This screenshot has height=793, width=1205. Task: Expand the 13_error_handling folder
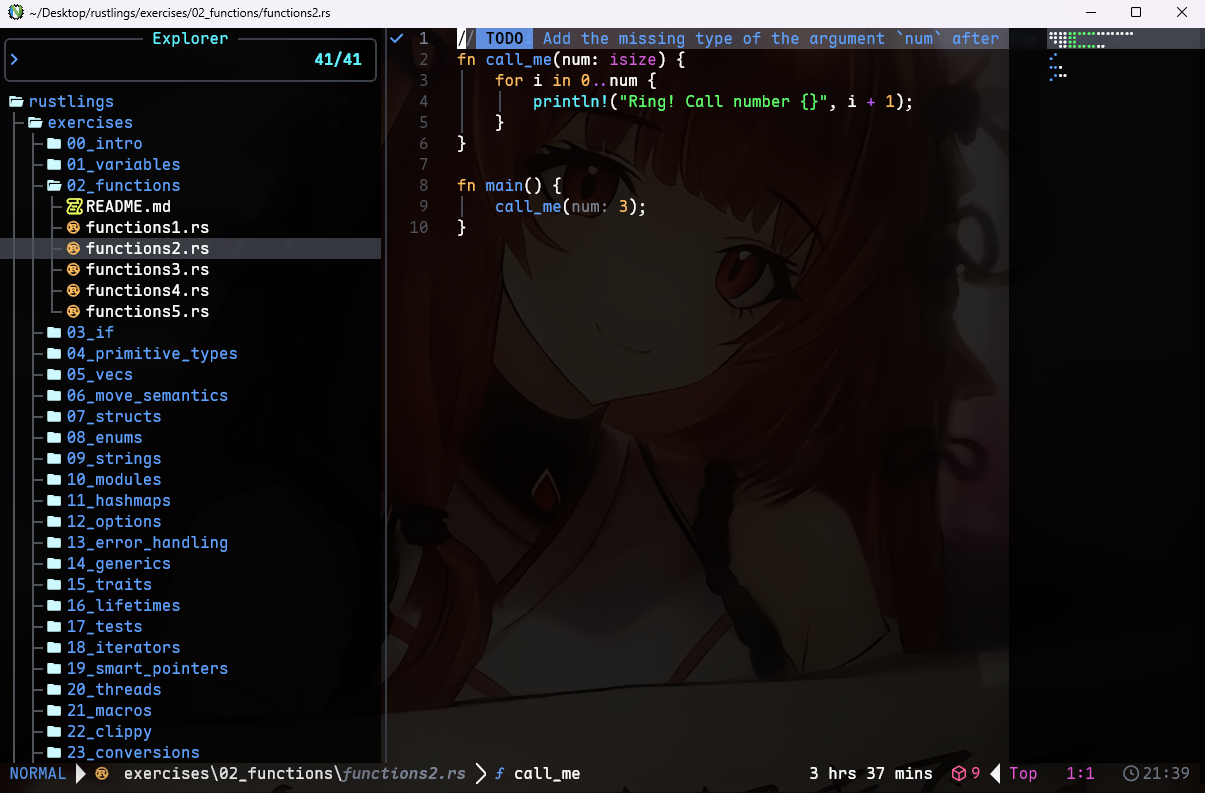(x=147, y=543)
